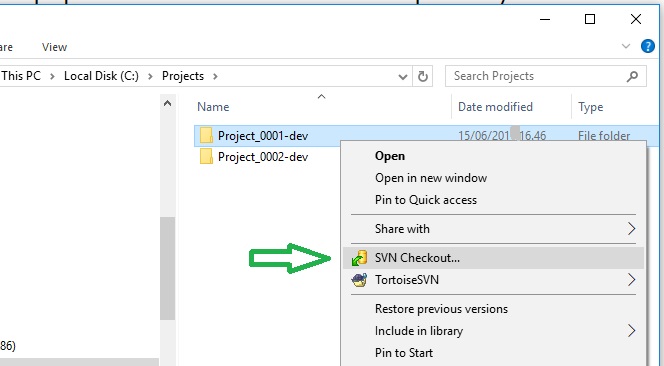Click the magnifier icon in Search Projects
The image size is (664, 366).
632,76
